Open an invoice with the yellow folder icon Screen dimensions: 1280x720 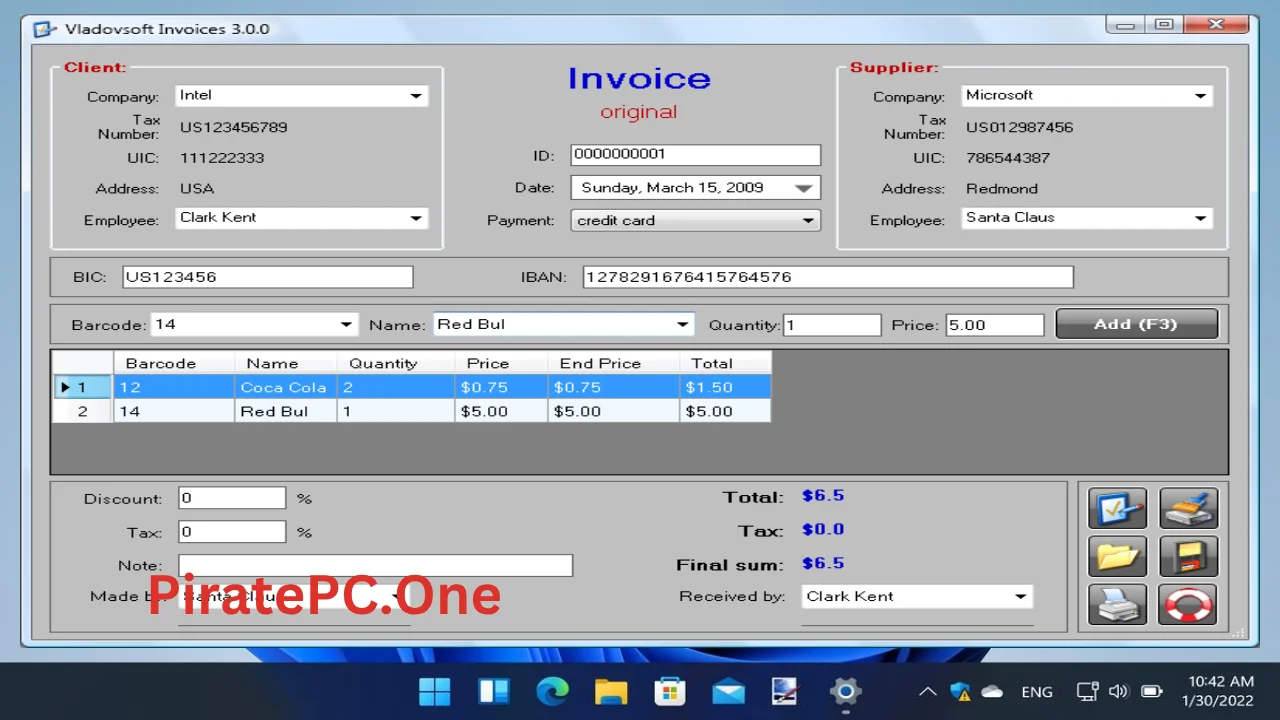point(1117,557)
